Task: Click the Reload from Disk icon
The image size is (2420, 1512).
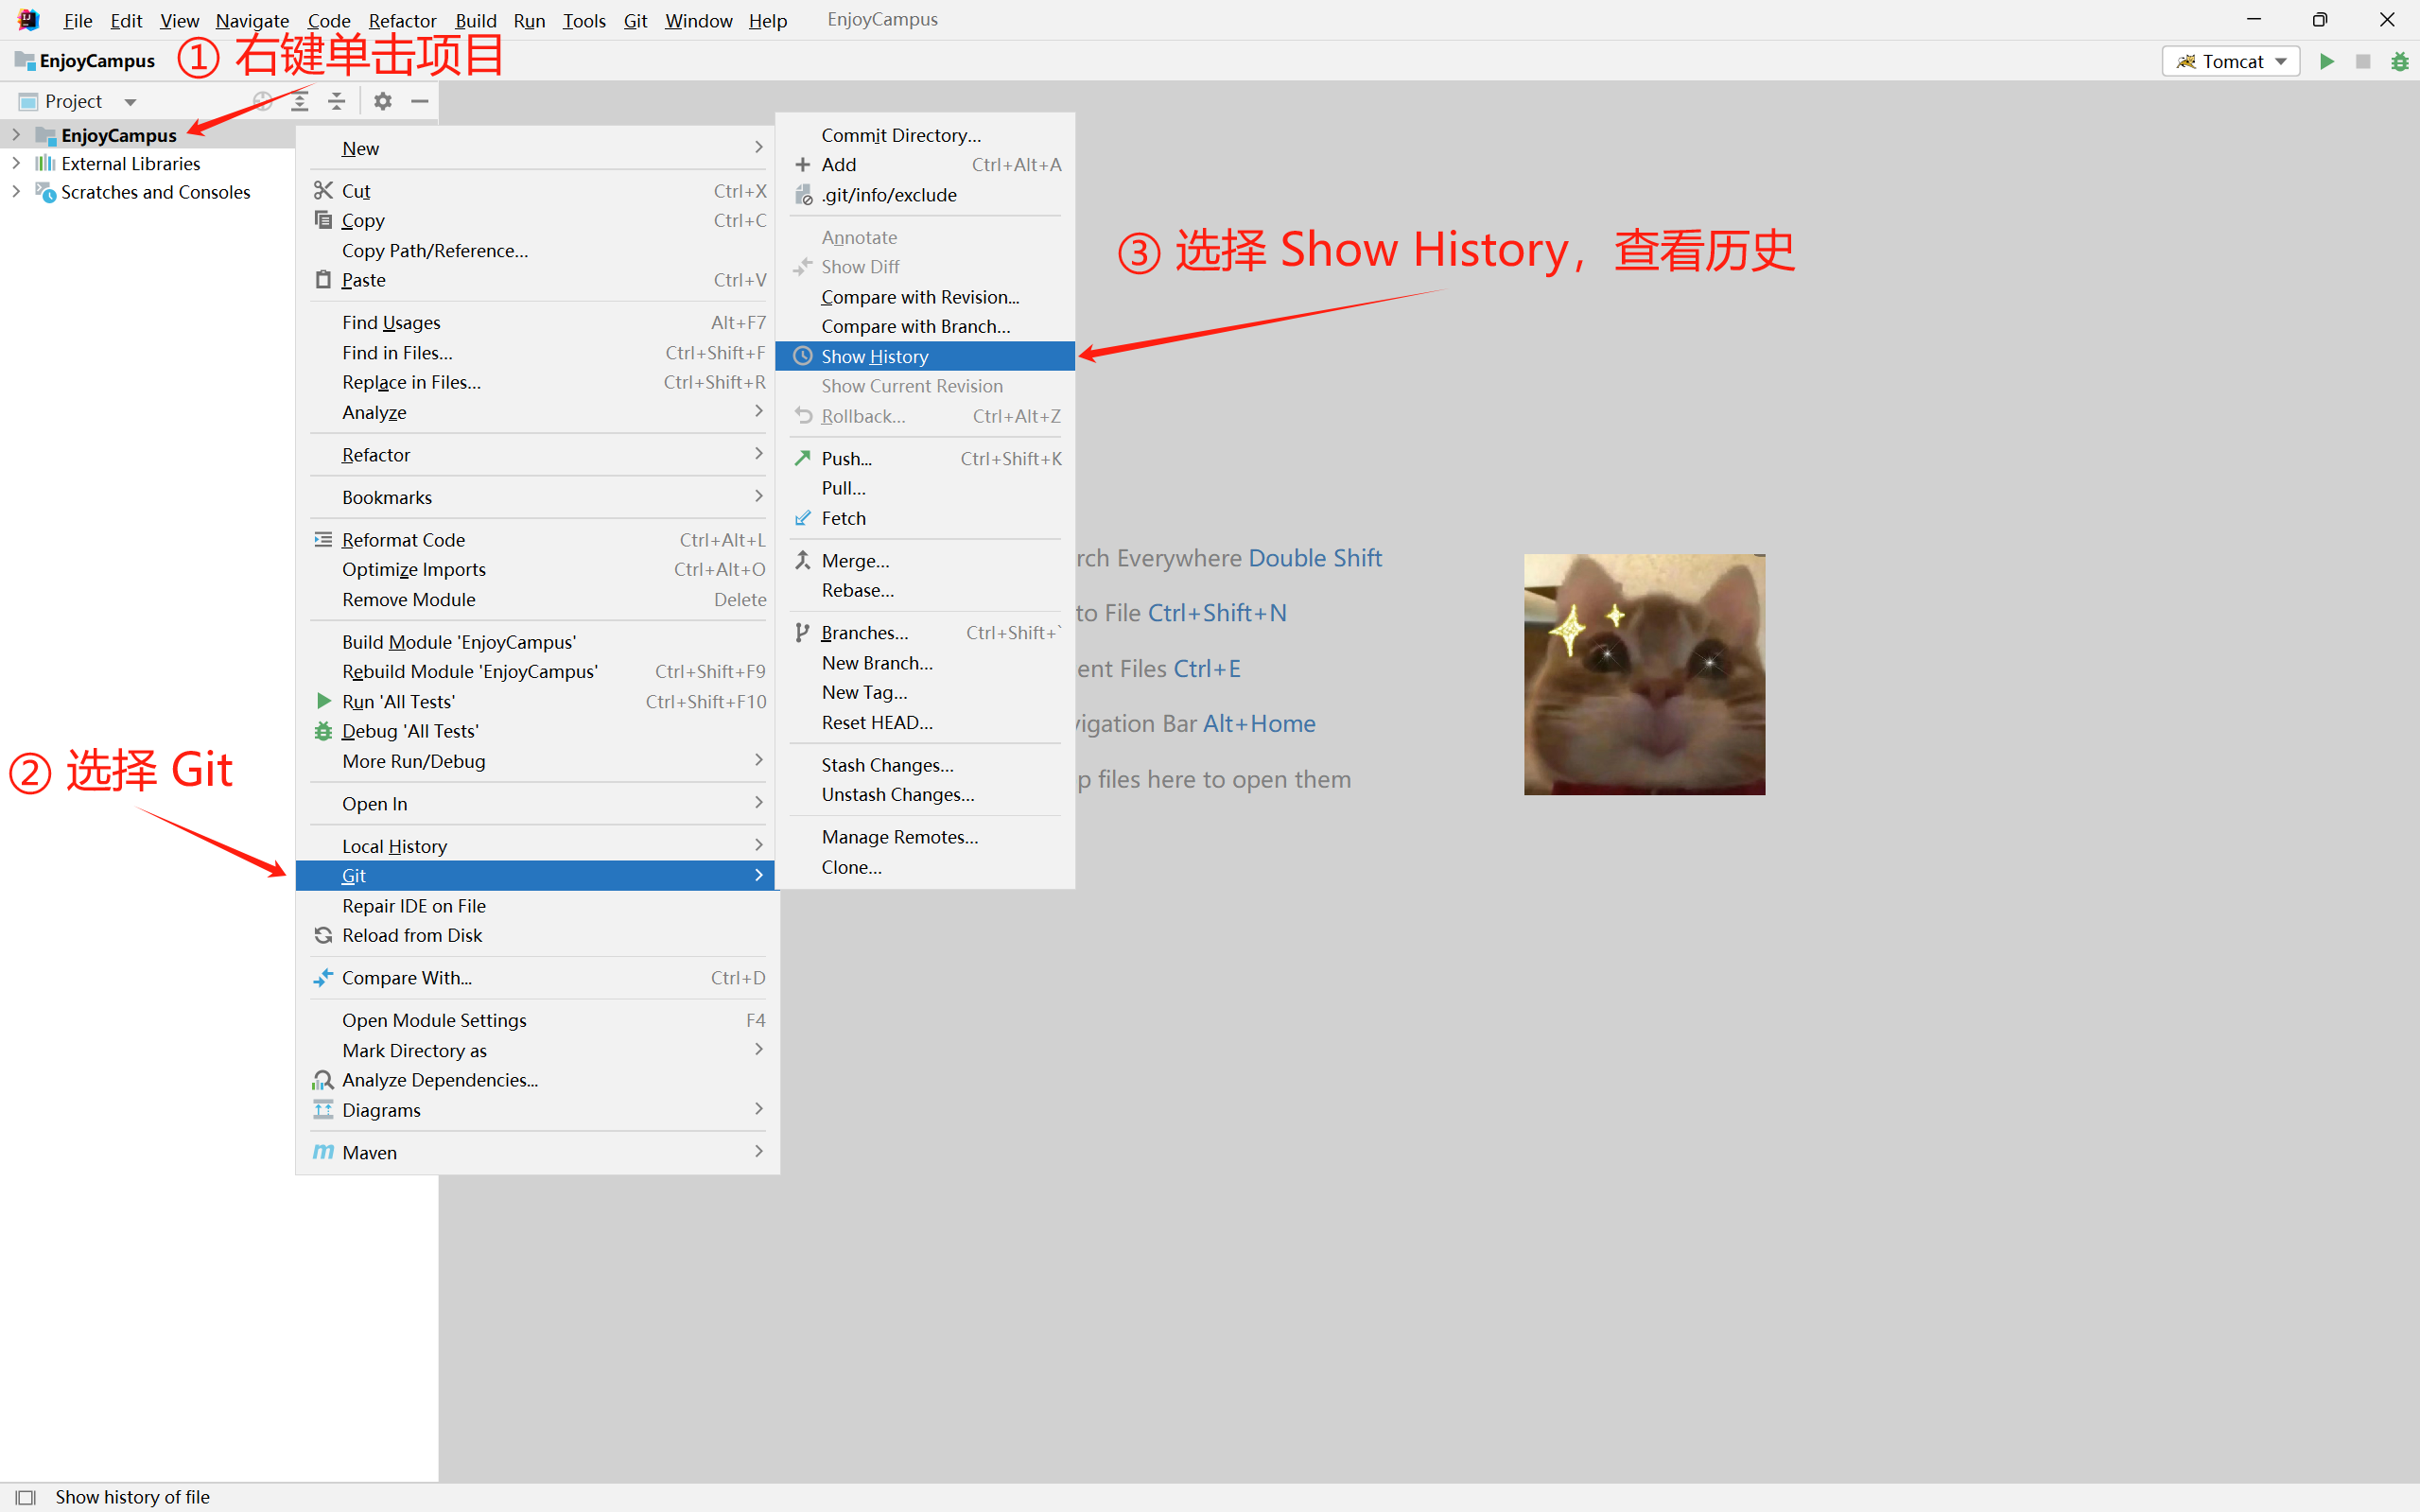Action: [x=323, y=935]
